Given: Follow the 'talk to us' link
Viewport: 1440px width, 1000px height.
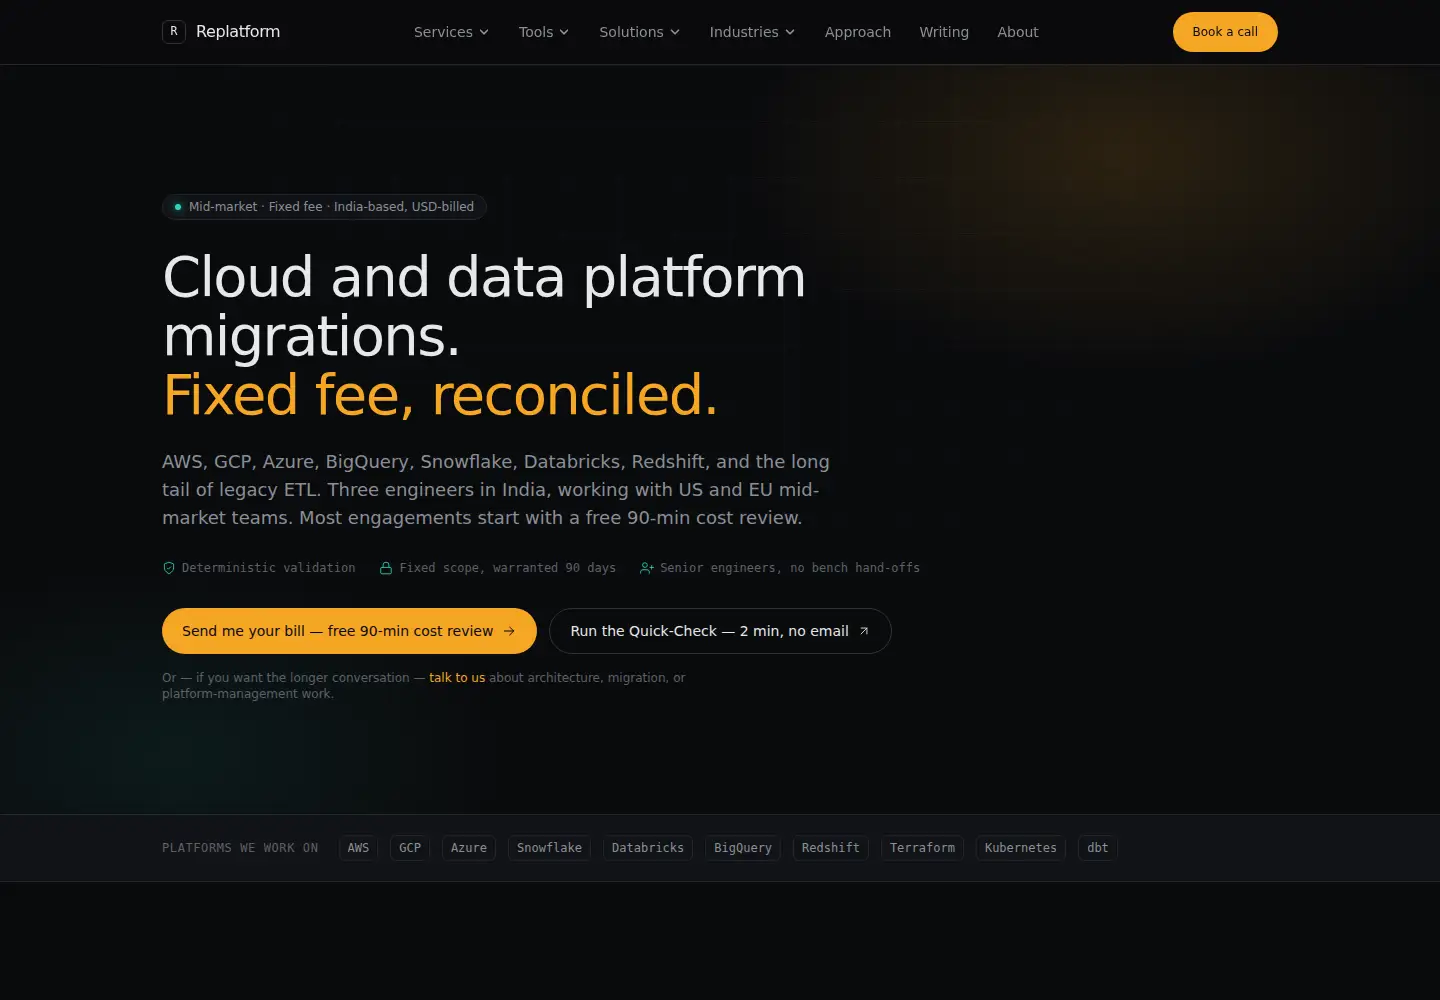Looking at the screenshot, I should (457, 678).
